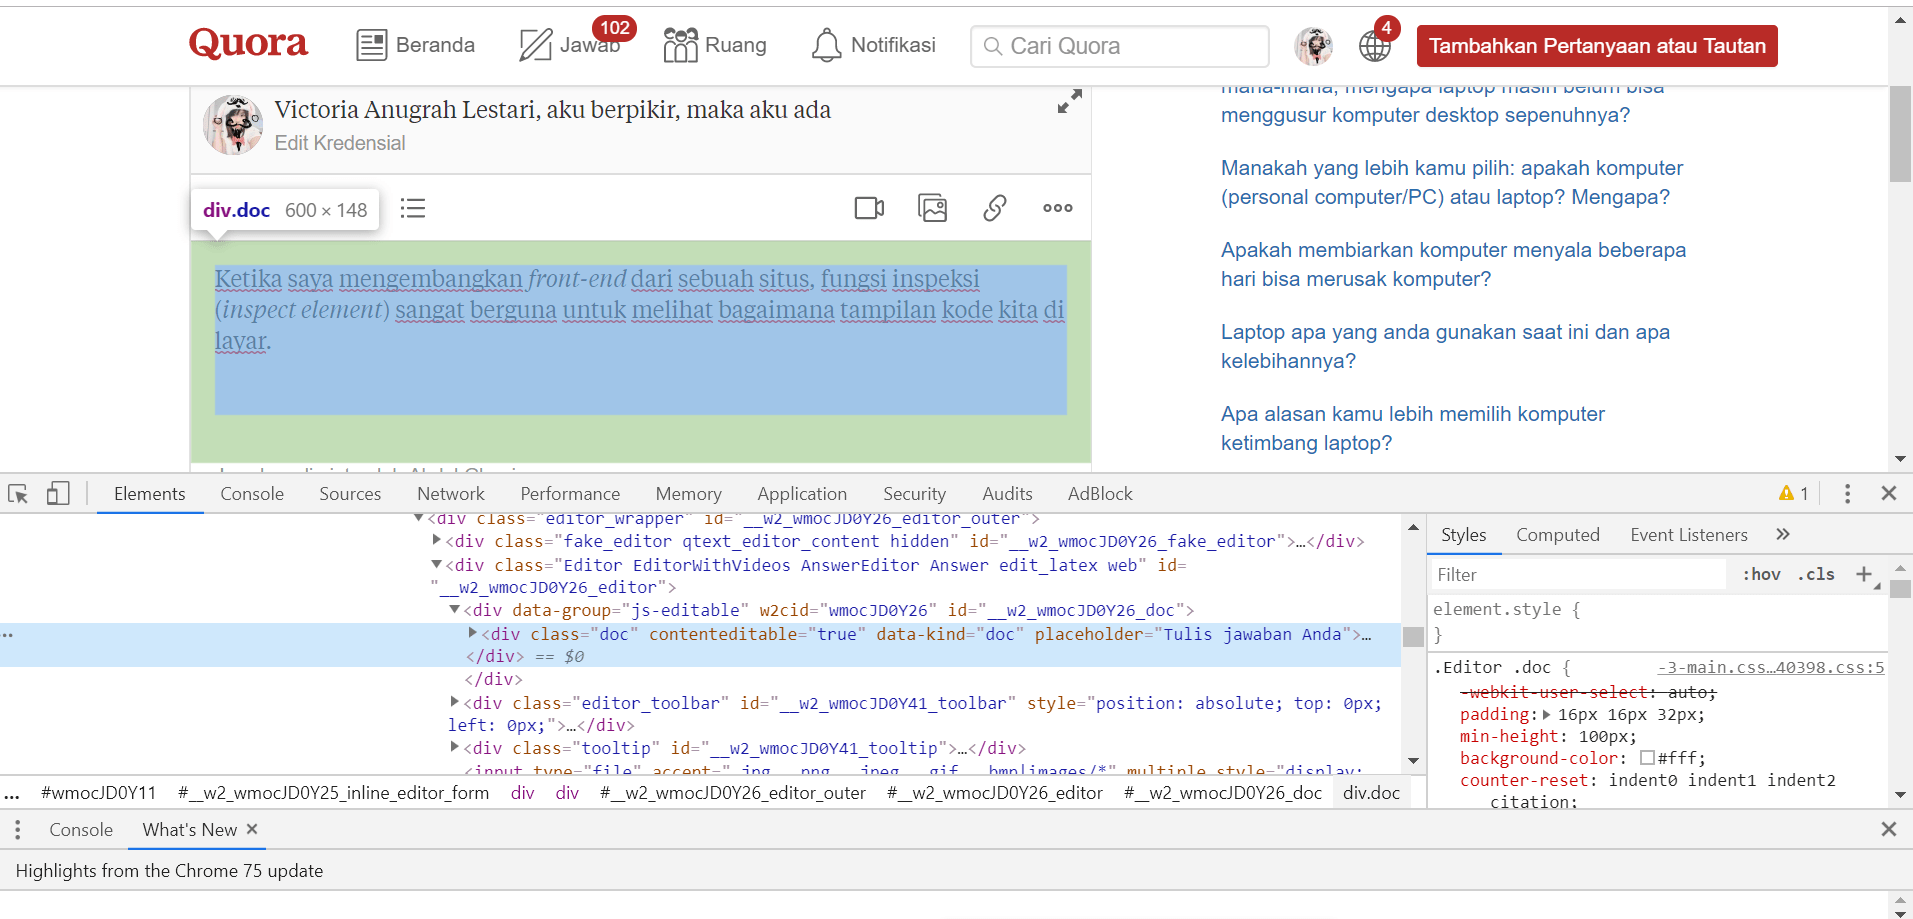Insert a video using the editor's video icon
Image resolution: width=1913 pixels, height=919 pixels.
tap(868, 208)
